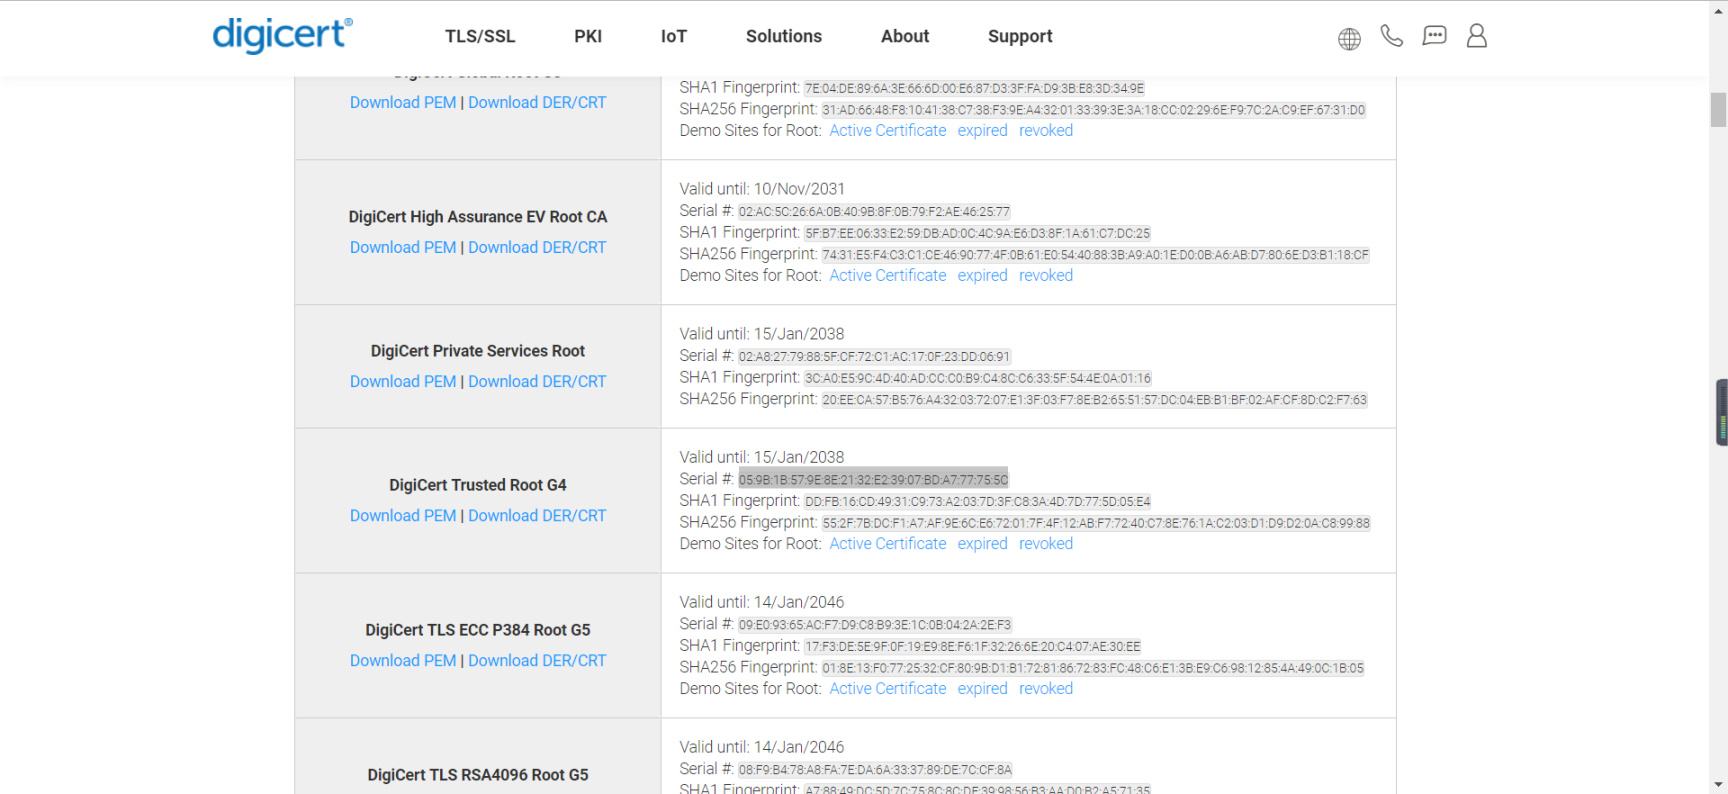Download DER/CRT for TLS ECC P384 Root G5

point(537,660)
